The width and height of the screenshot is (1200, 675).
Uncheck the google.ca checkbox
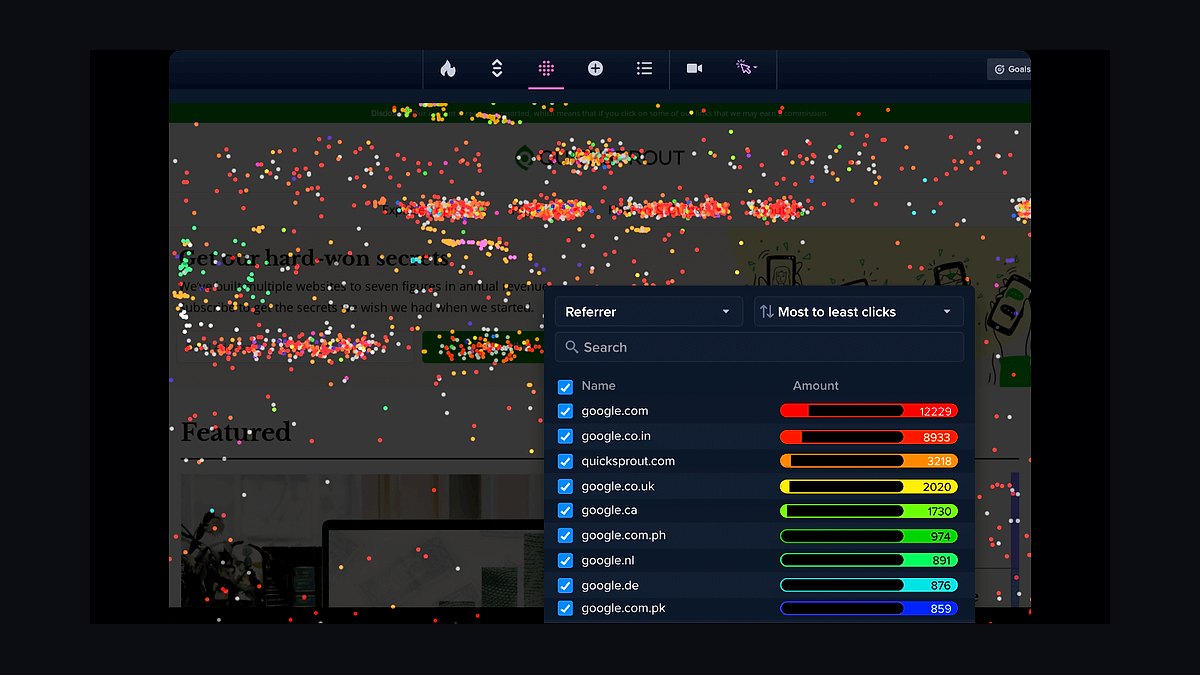point(565,511)
